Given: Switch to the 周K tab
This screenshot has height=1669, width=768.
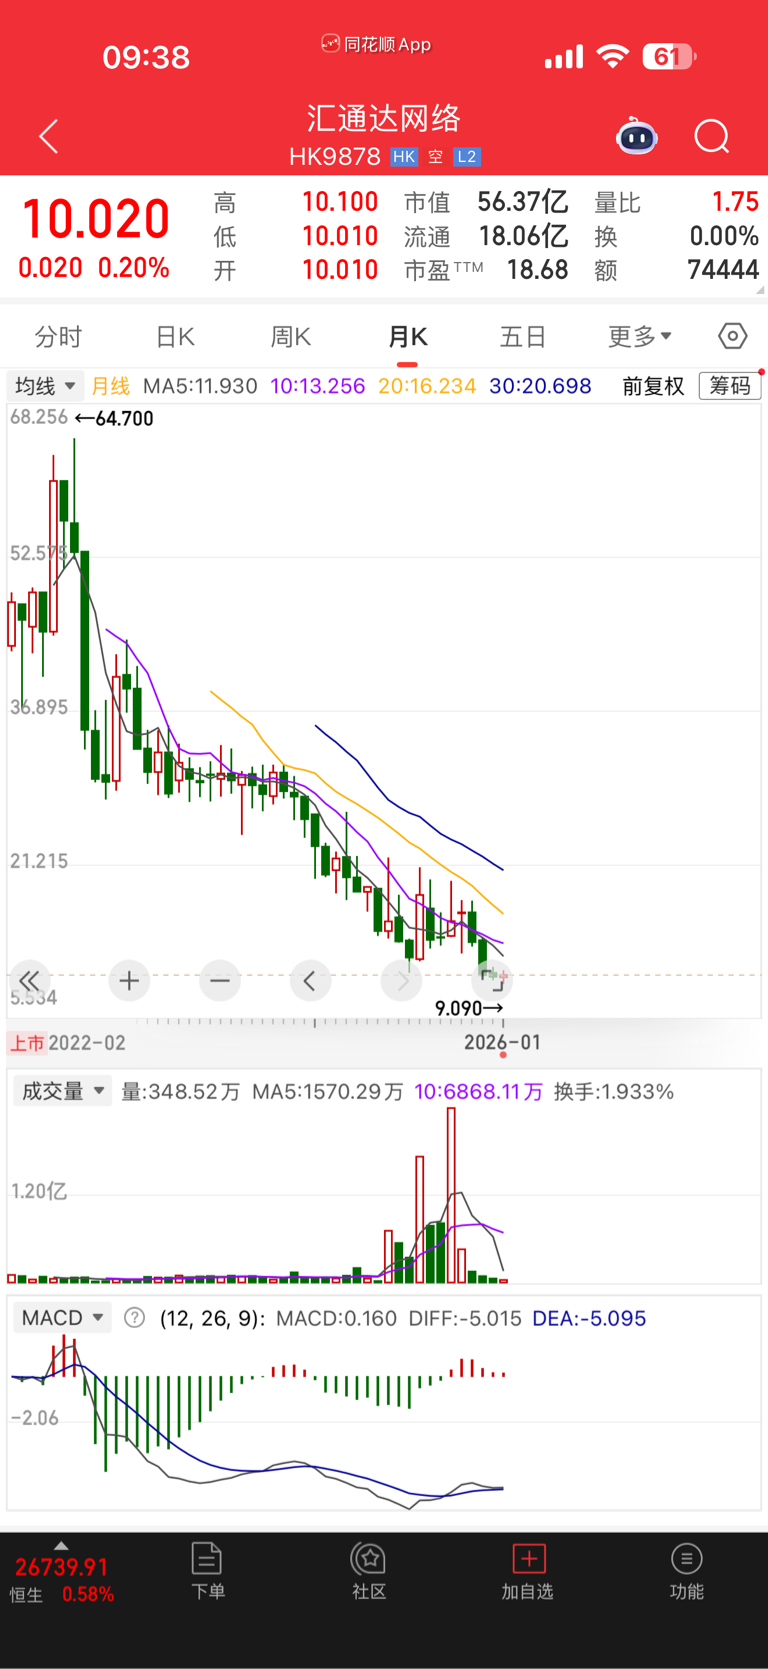Looking at the screenshot, I should tap(291, 337).
